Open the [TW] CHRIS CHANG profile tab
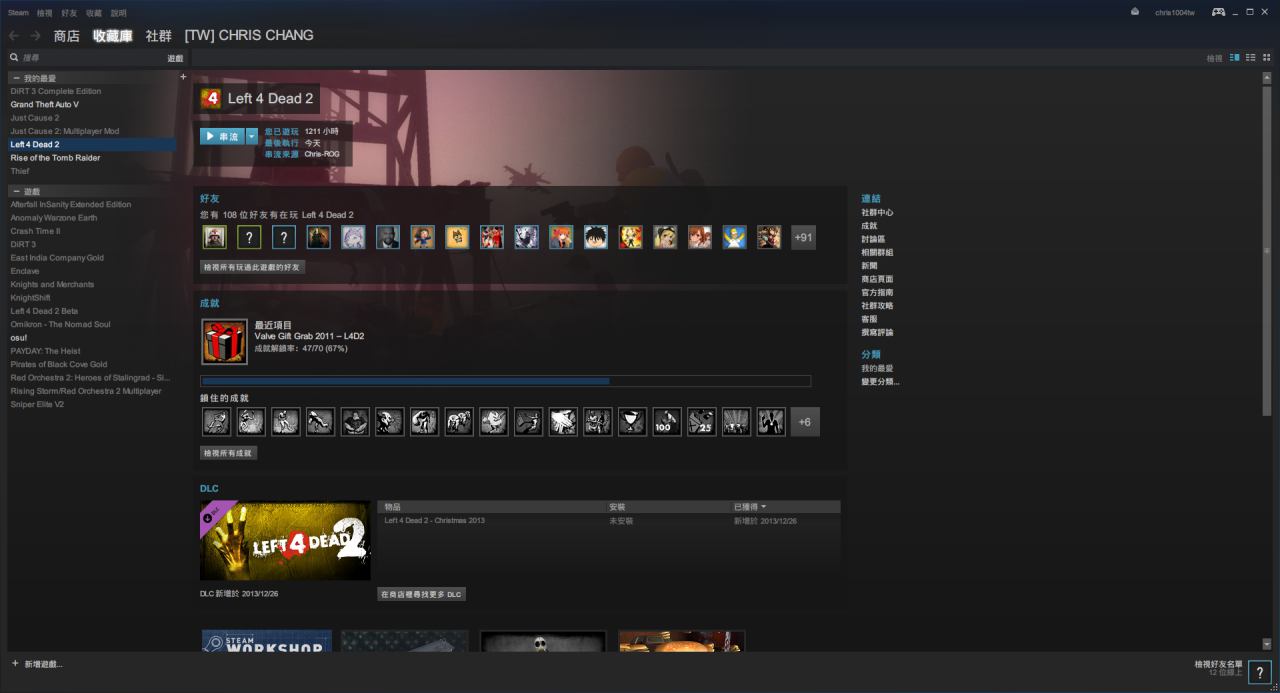Screen dimensions: 1280x693 (249, 35)
